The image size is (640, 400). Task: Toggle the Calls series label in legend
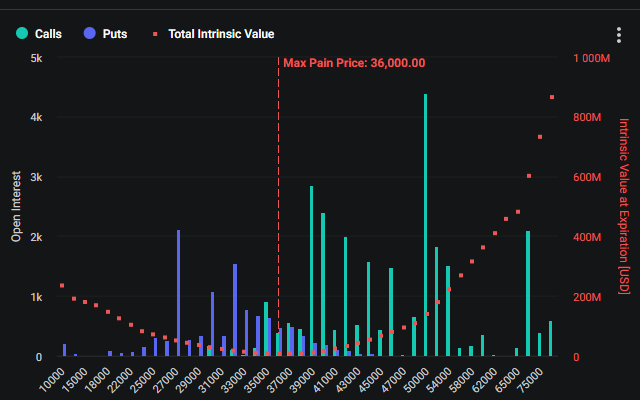pos(48,34)
